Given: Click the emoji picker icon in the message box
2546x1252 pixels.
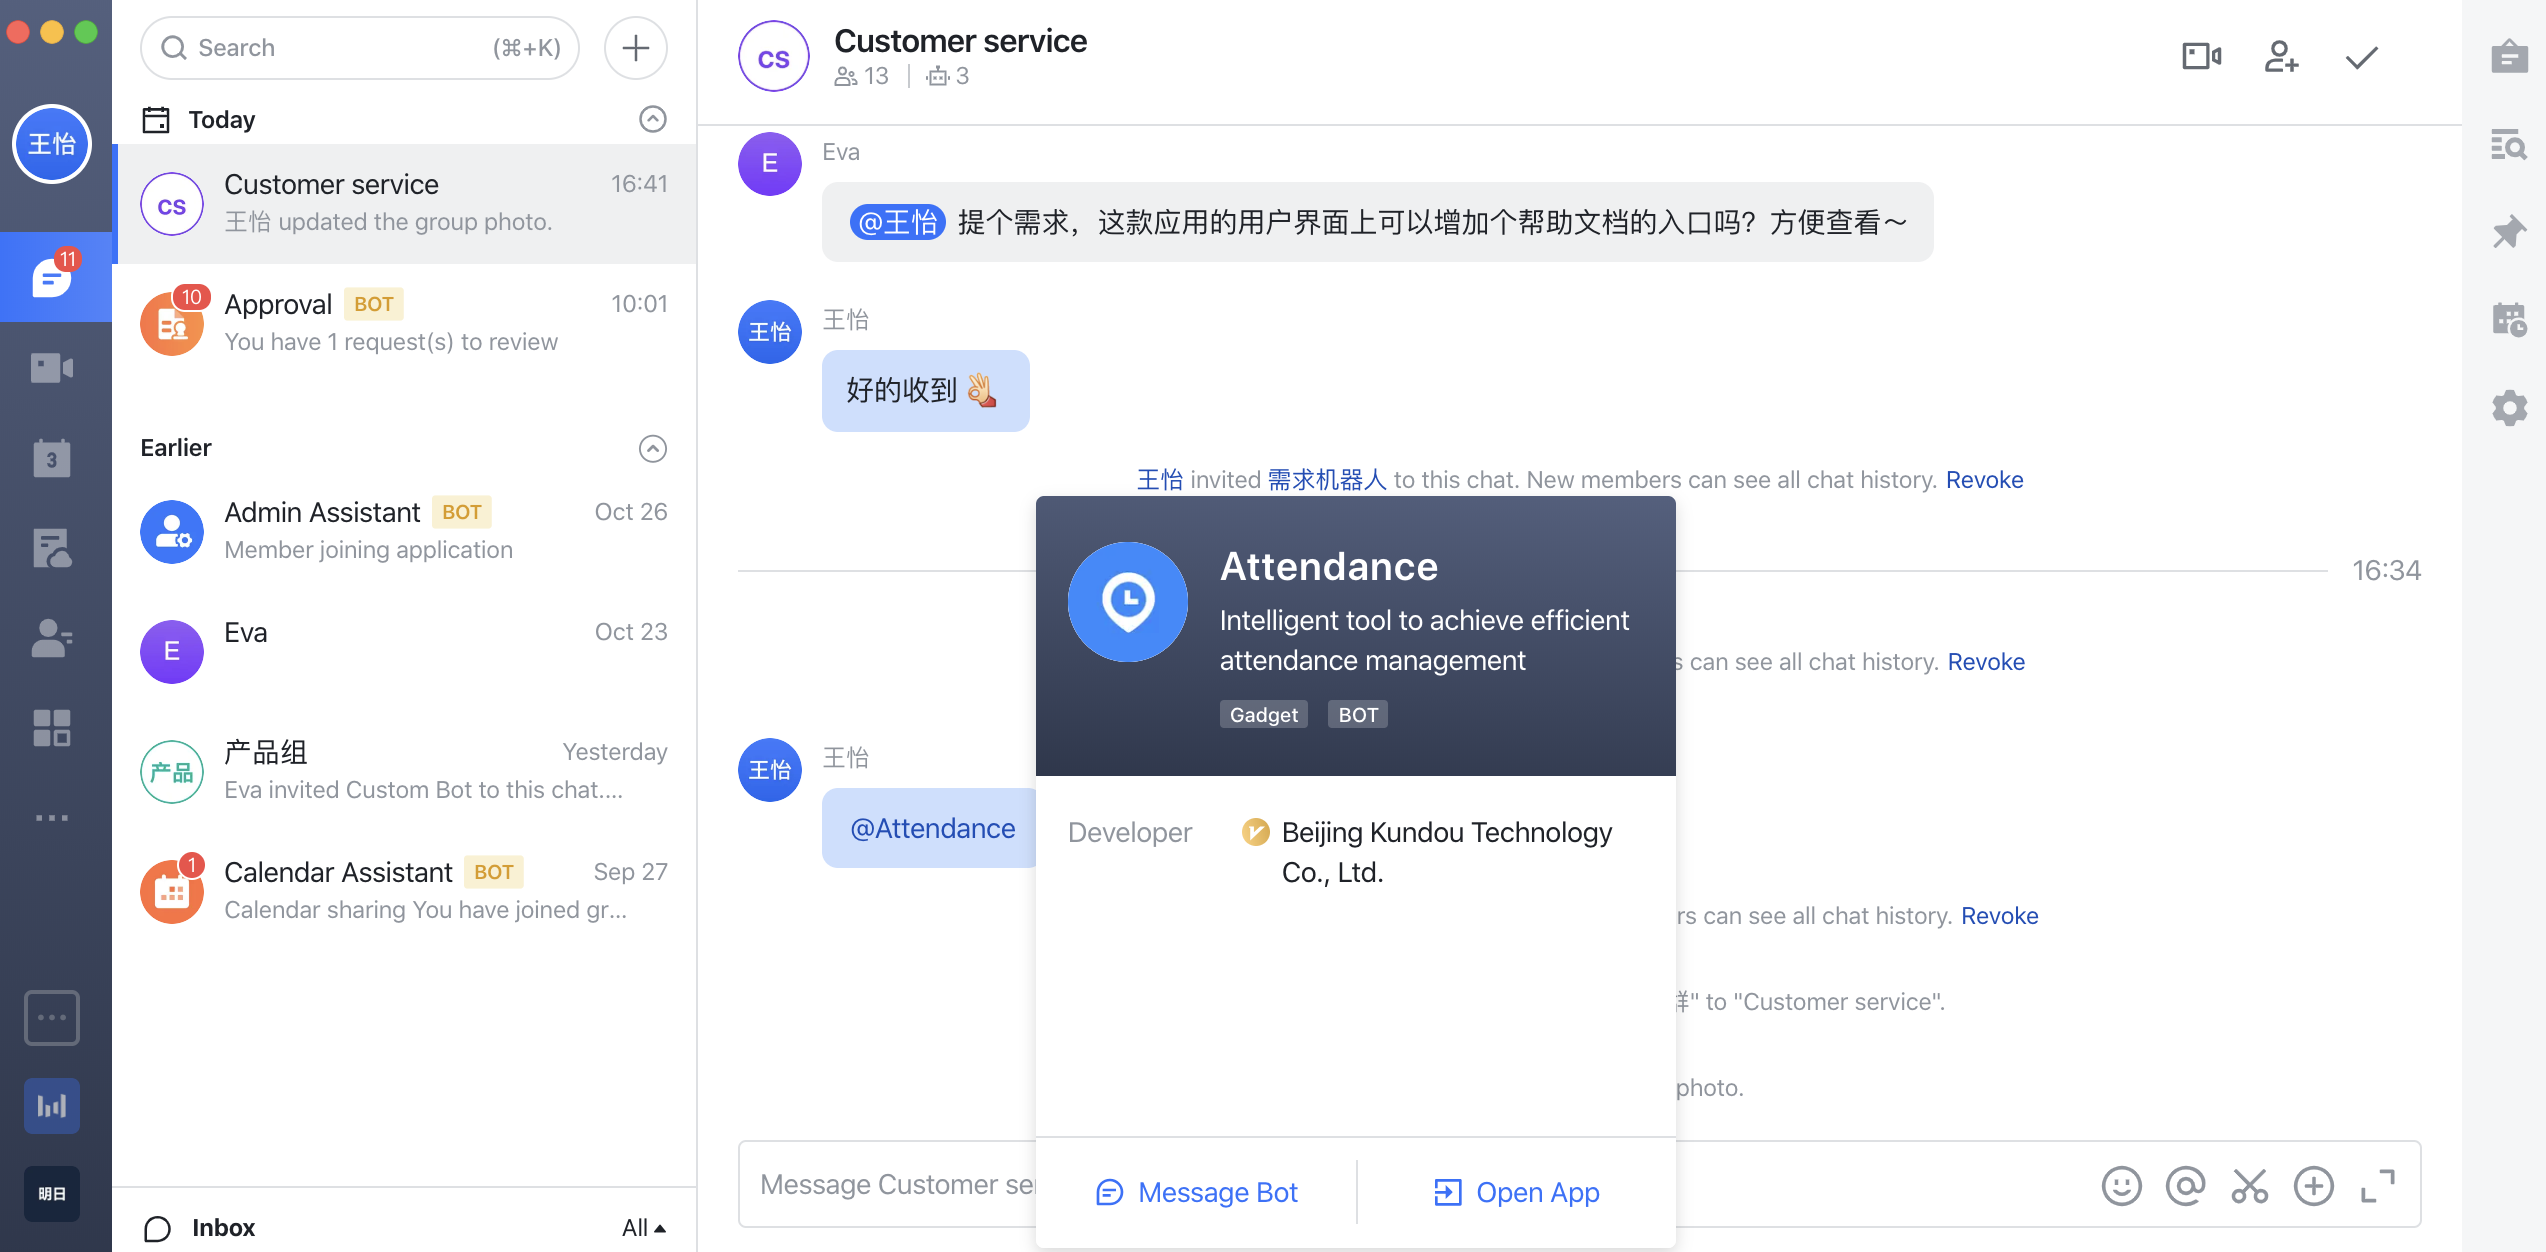Looking at the screenshot, I should [2121, 1186].
